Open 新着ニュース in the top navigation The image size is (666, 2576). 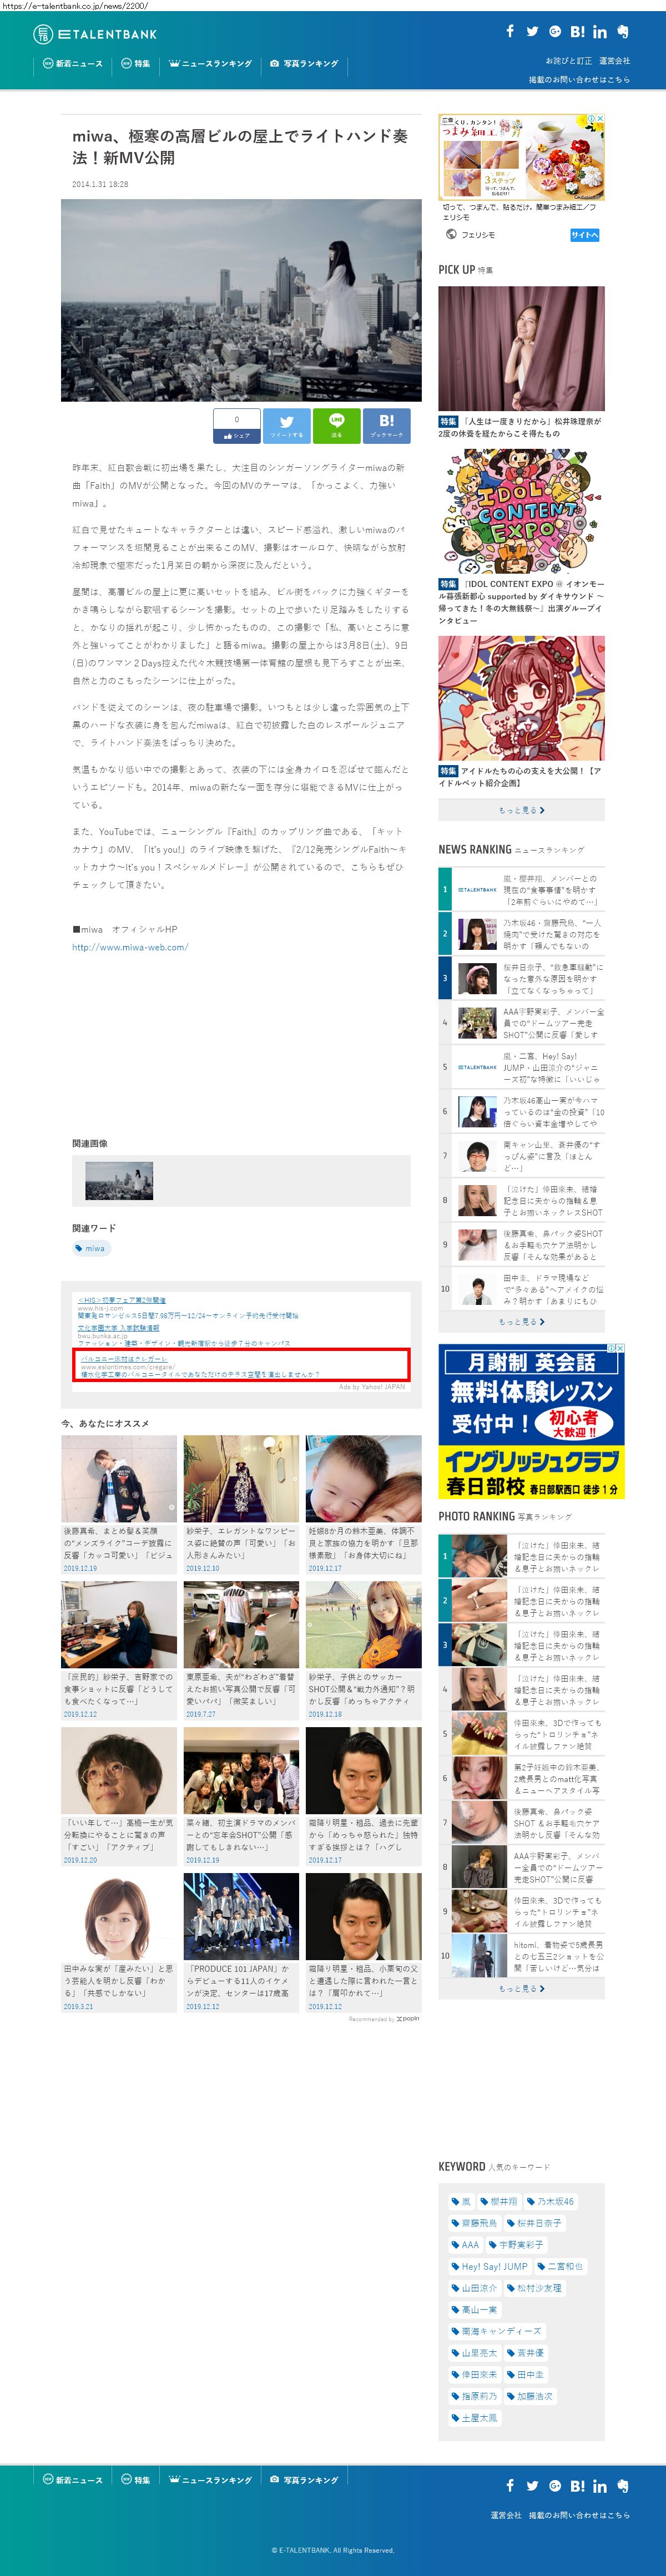coord(73,64)
